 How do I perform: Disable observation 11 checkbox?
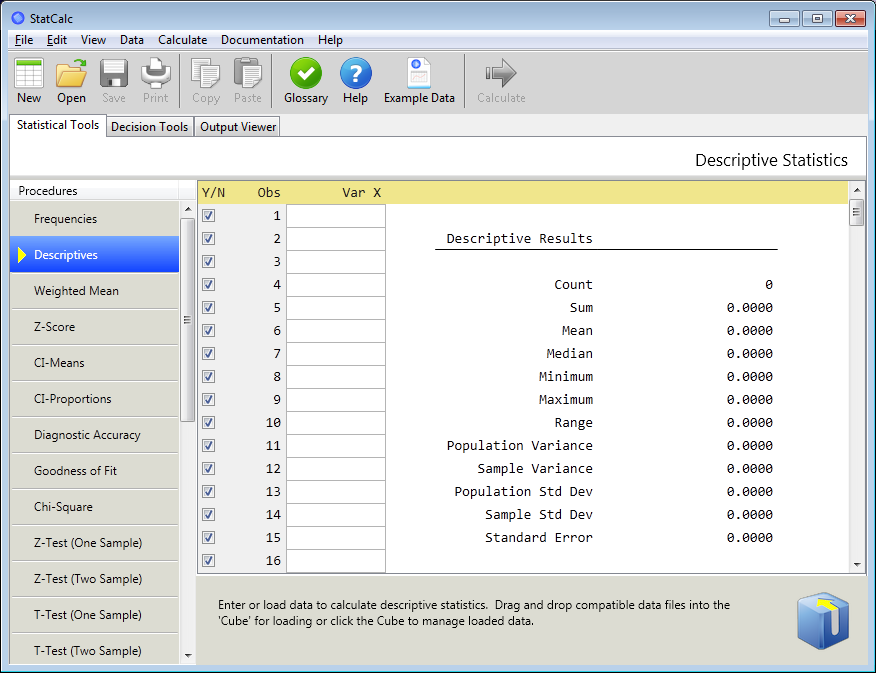point(208,446)
